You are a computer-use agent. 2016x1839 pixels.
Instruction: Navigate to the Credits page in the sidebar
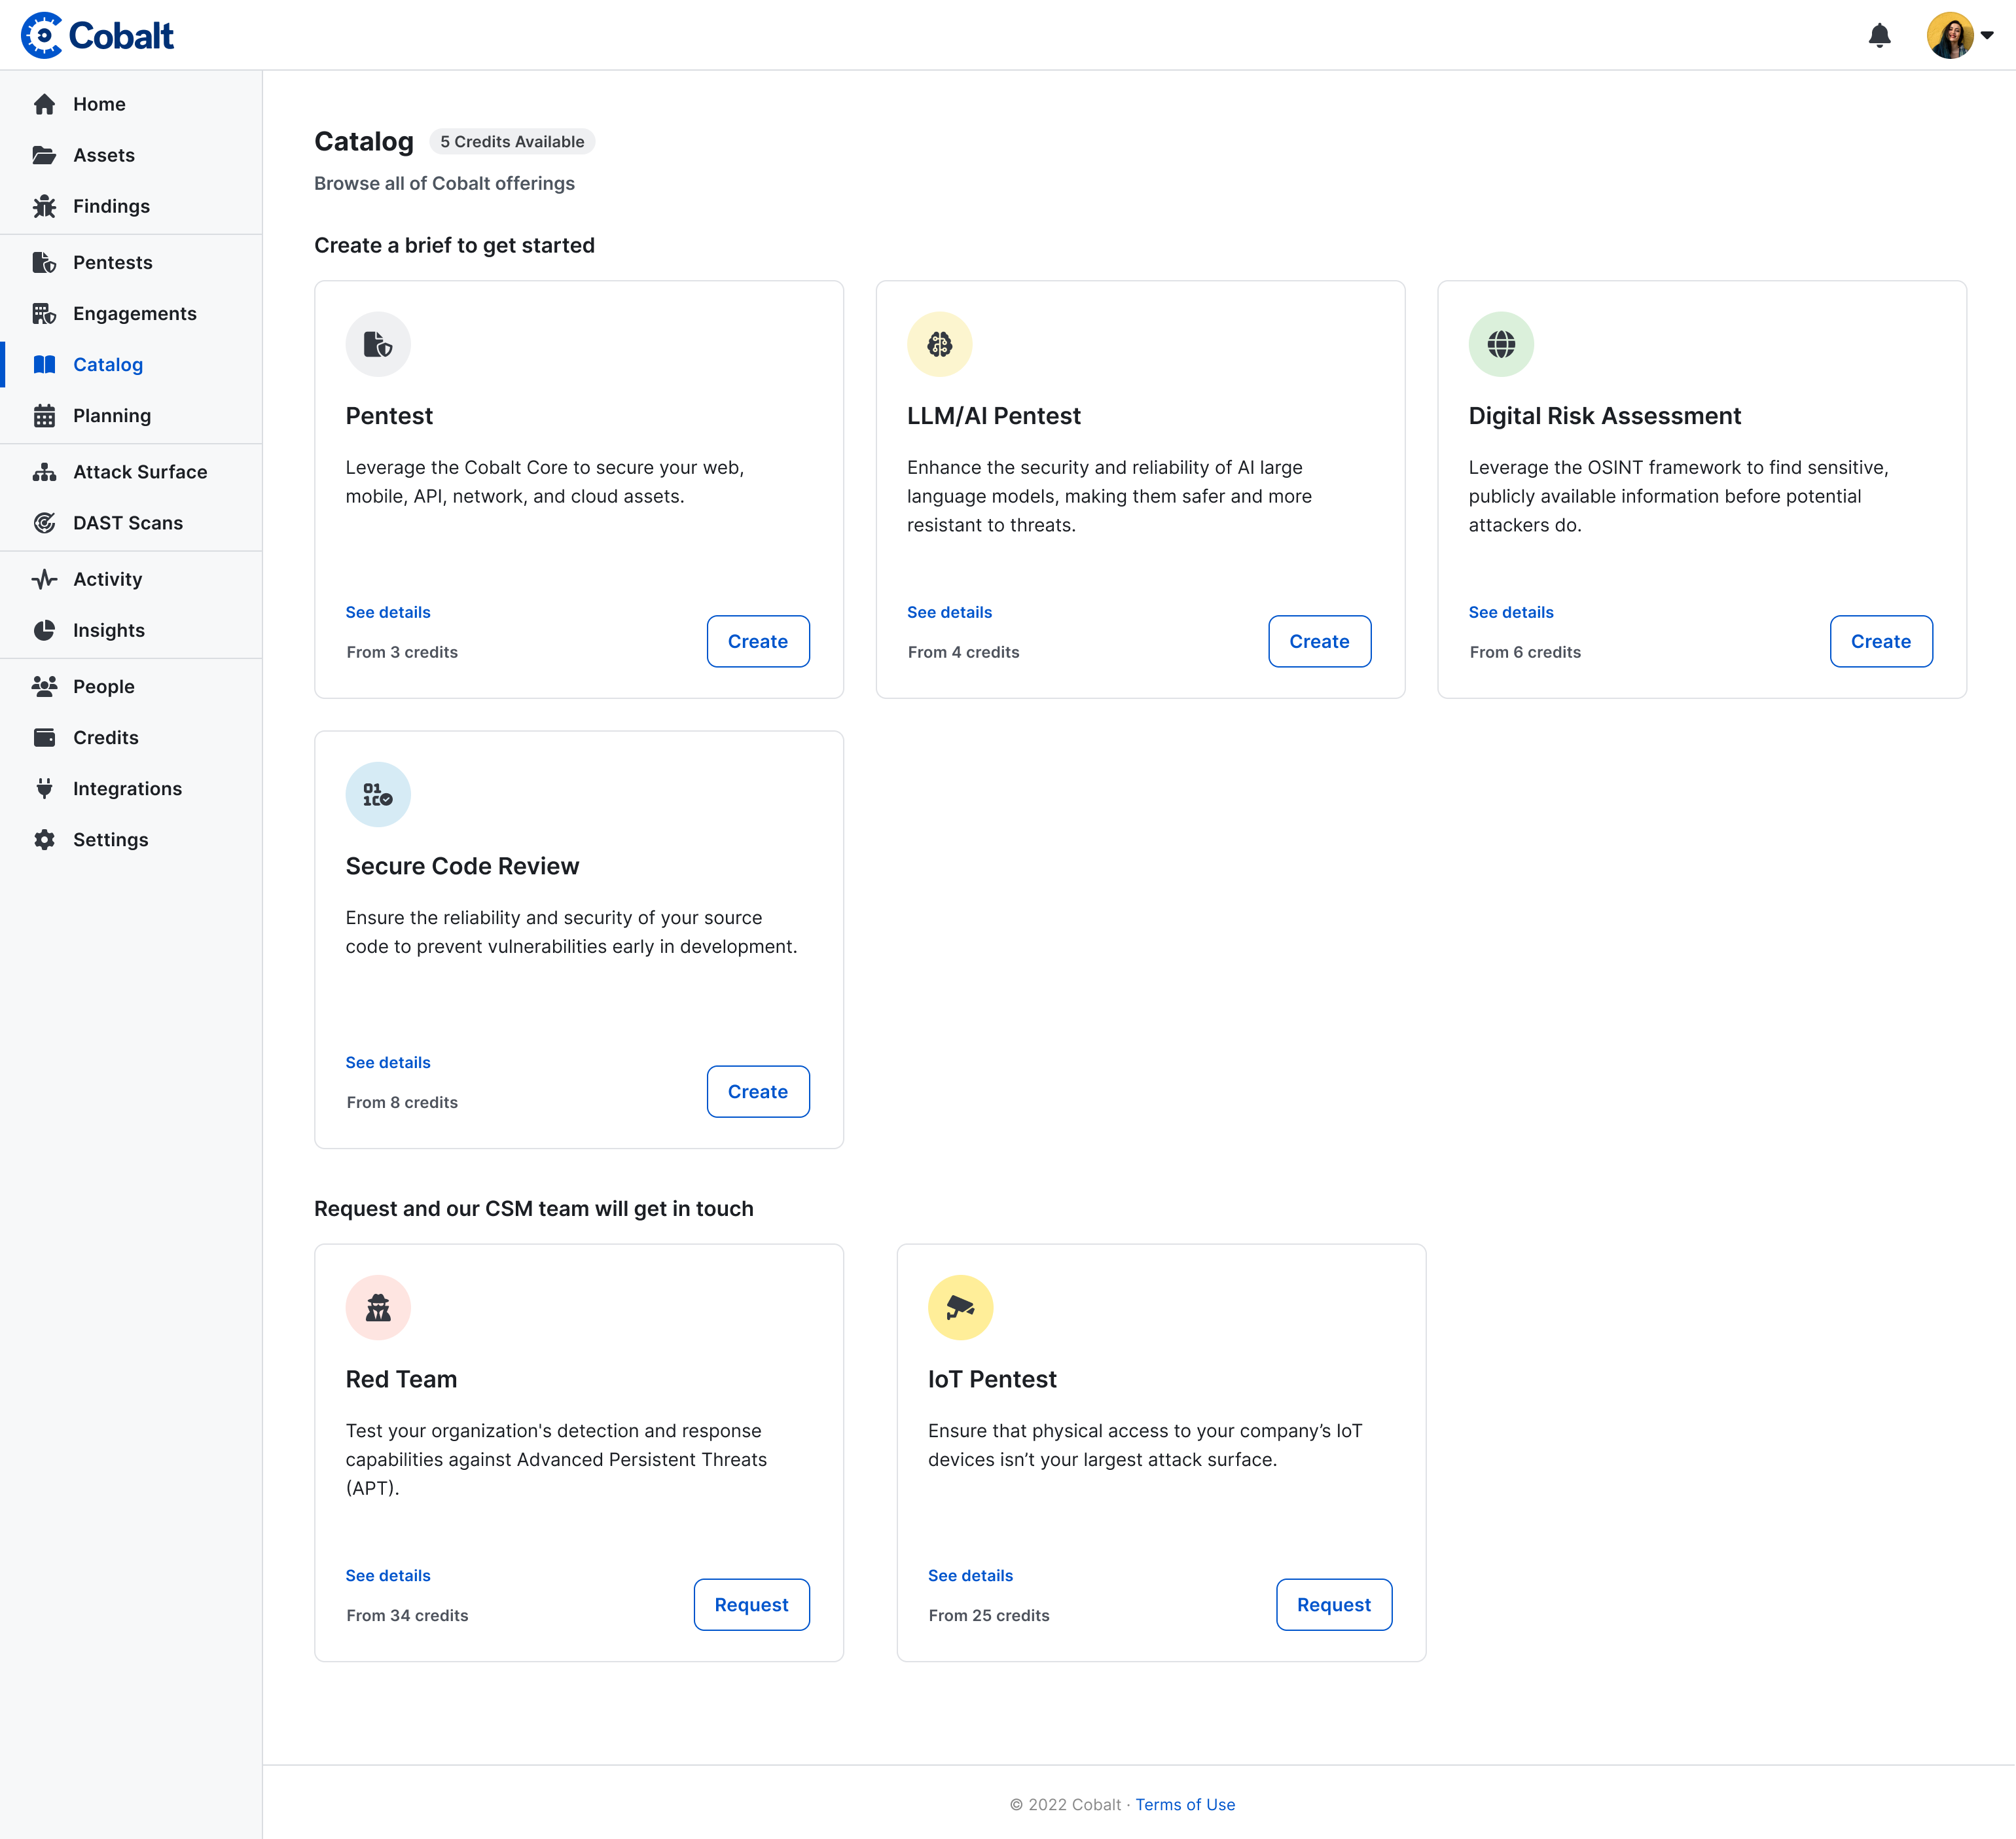pos(105,738)
